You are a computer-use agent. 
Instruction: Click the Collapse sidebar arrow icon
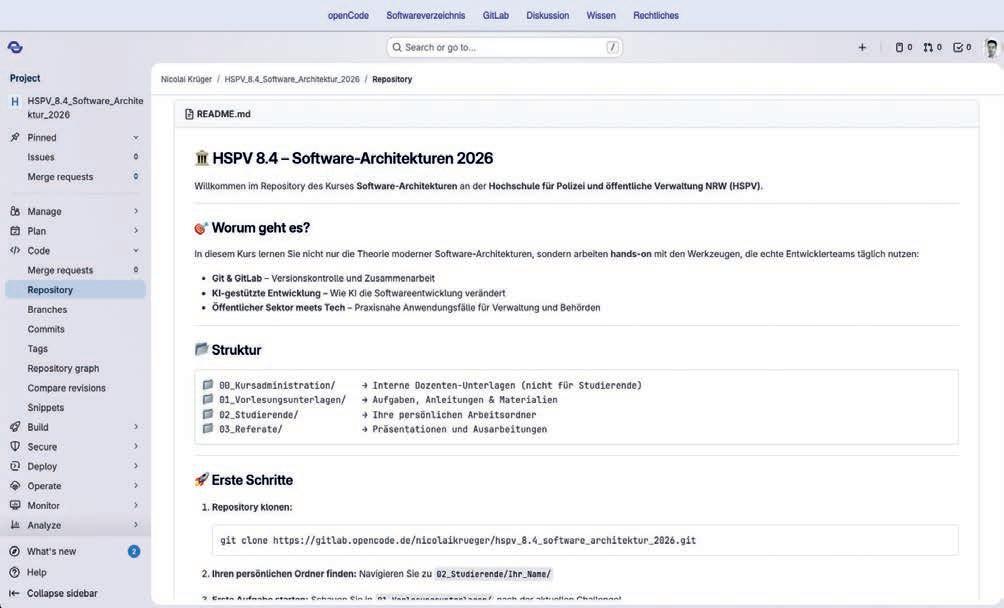point(14,593)
